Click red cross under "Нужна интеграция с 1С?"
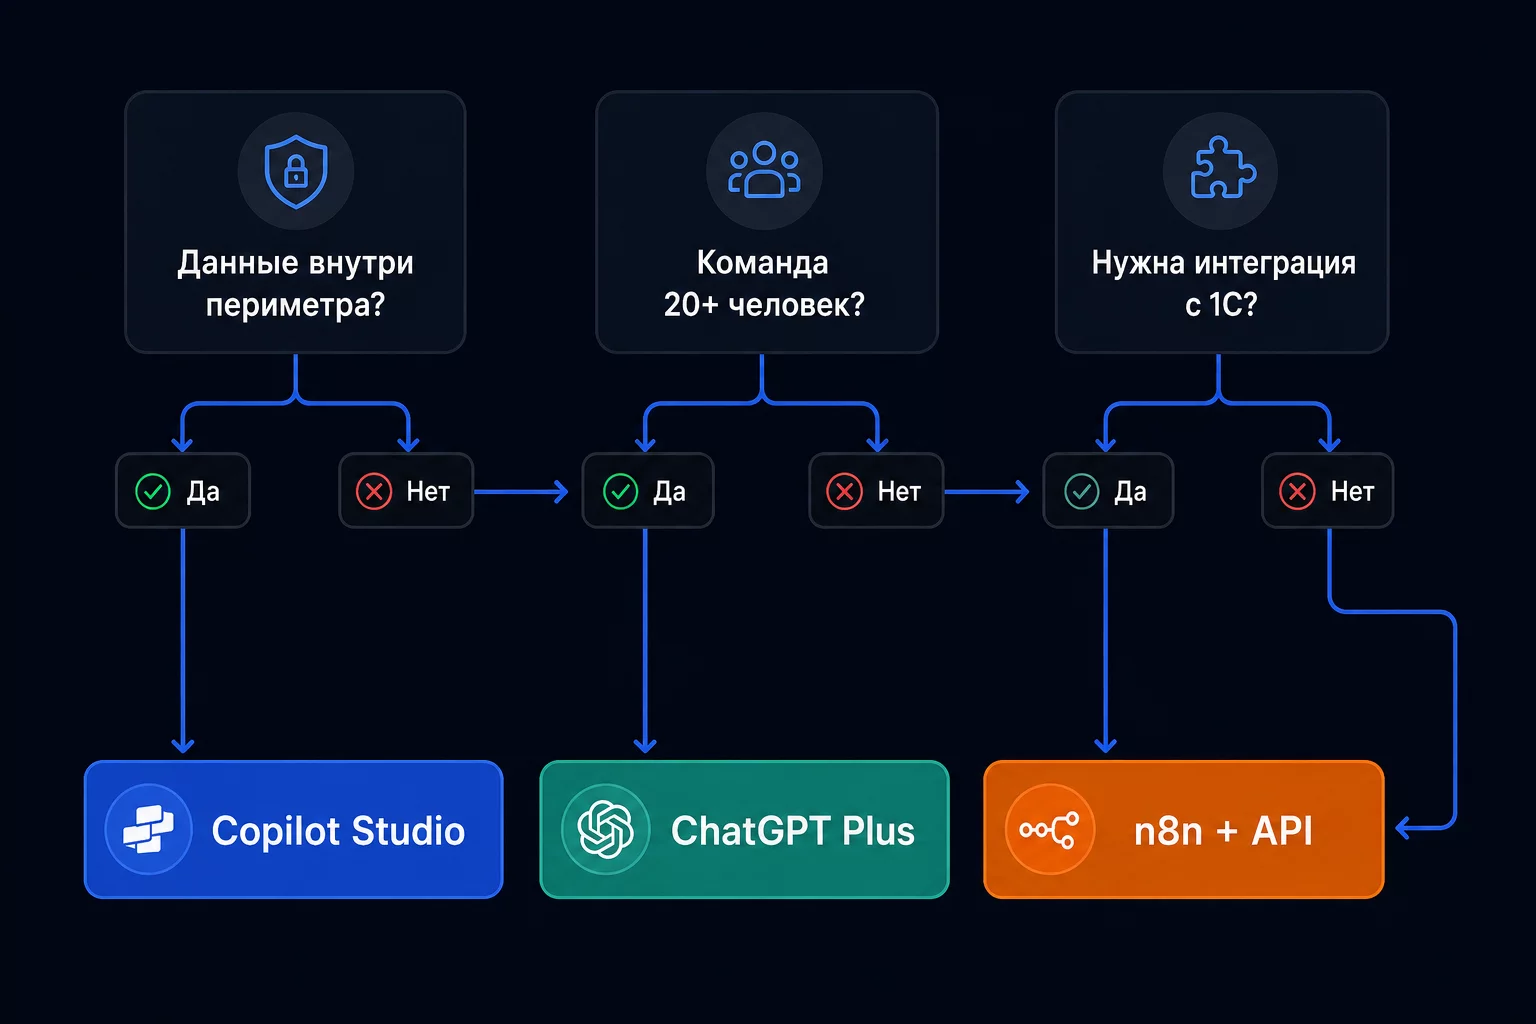 1298,492
